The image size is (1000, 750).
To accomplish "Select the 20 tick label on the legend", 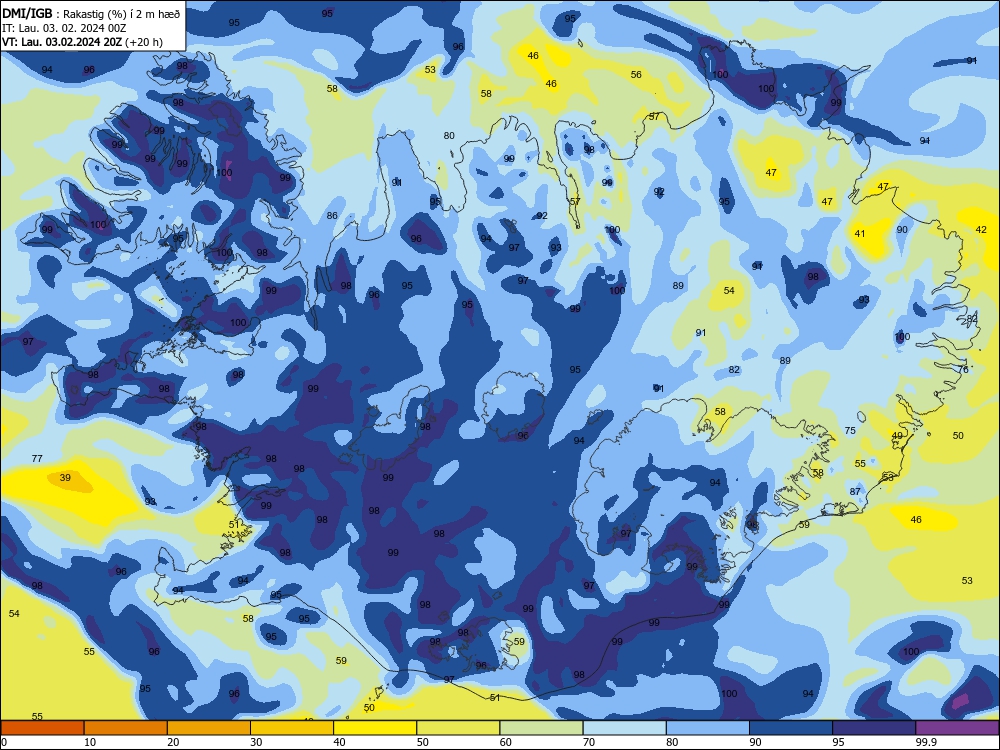I will click(x=173, y=742).
